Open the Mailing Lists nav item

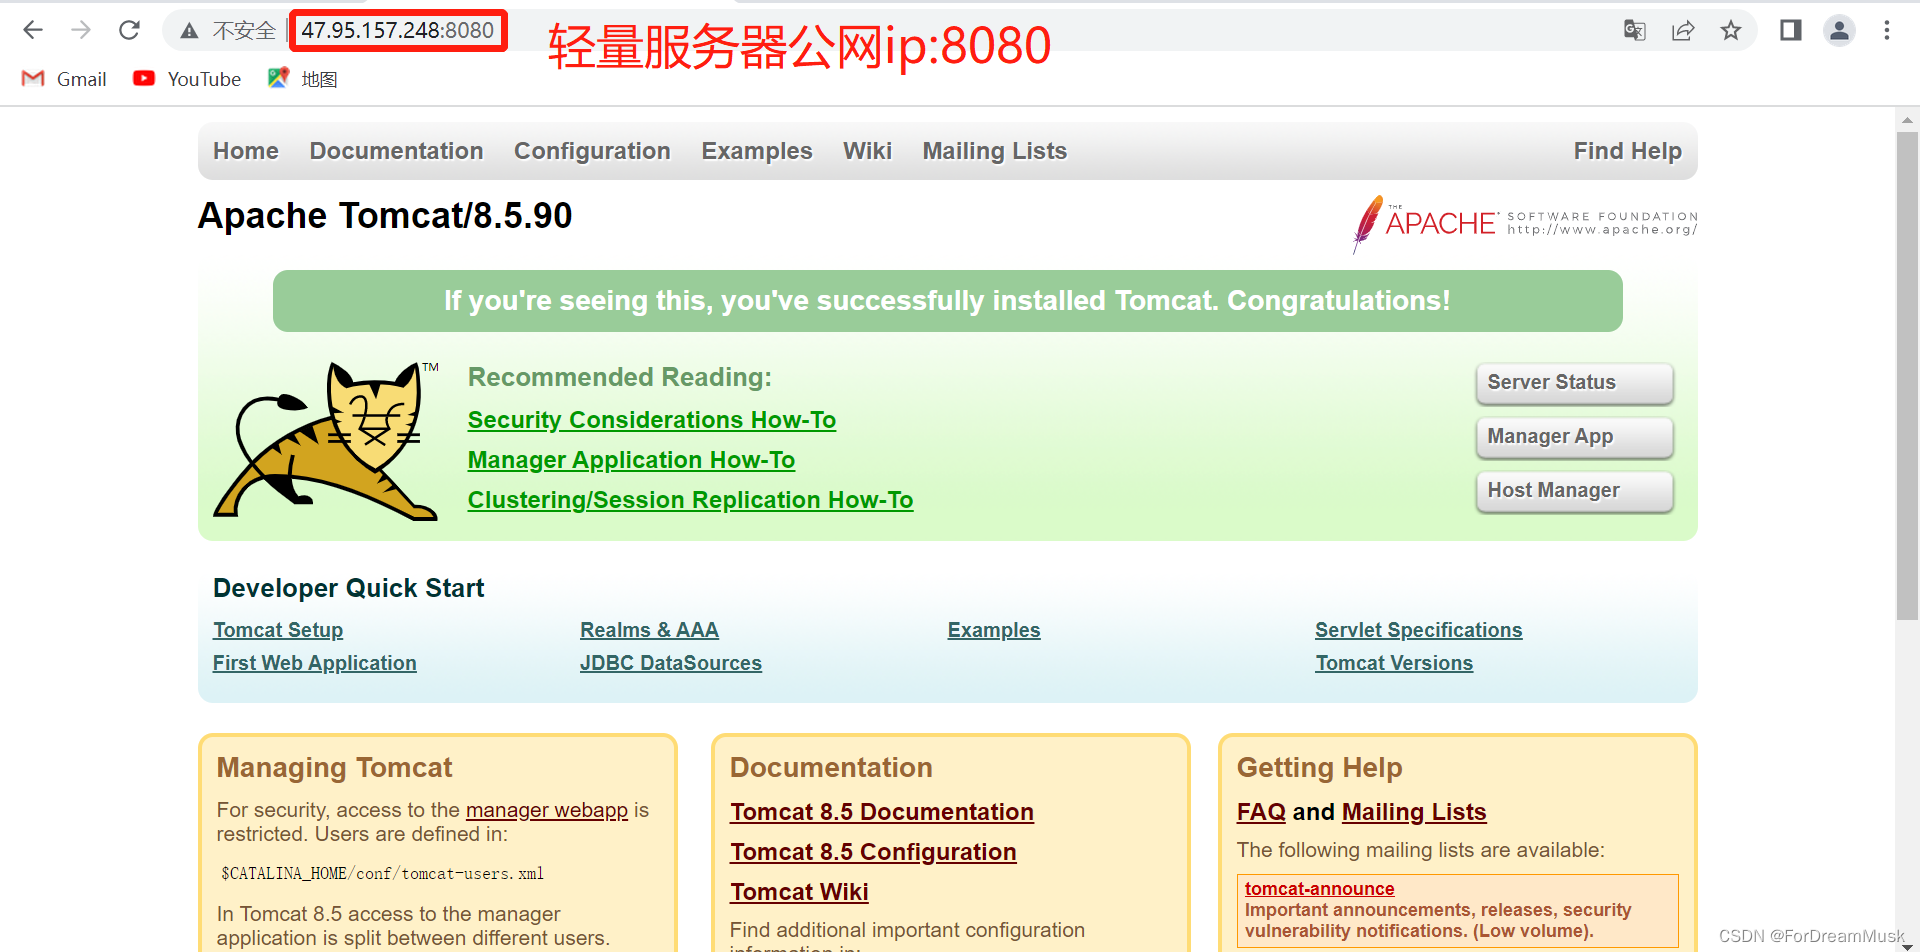[x=995, y=151]
